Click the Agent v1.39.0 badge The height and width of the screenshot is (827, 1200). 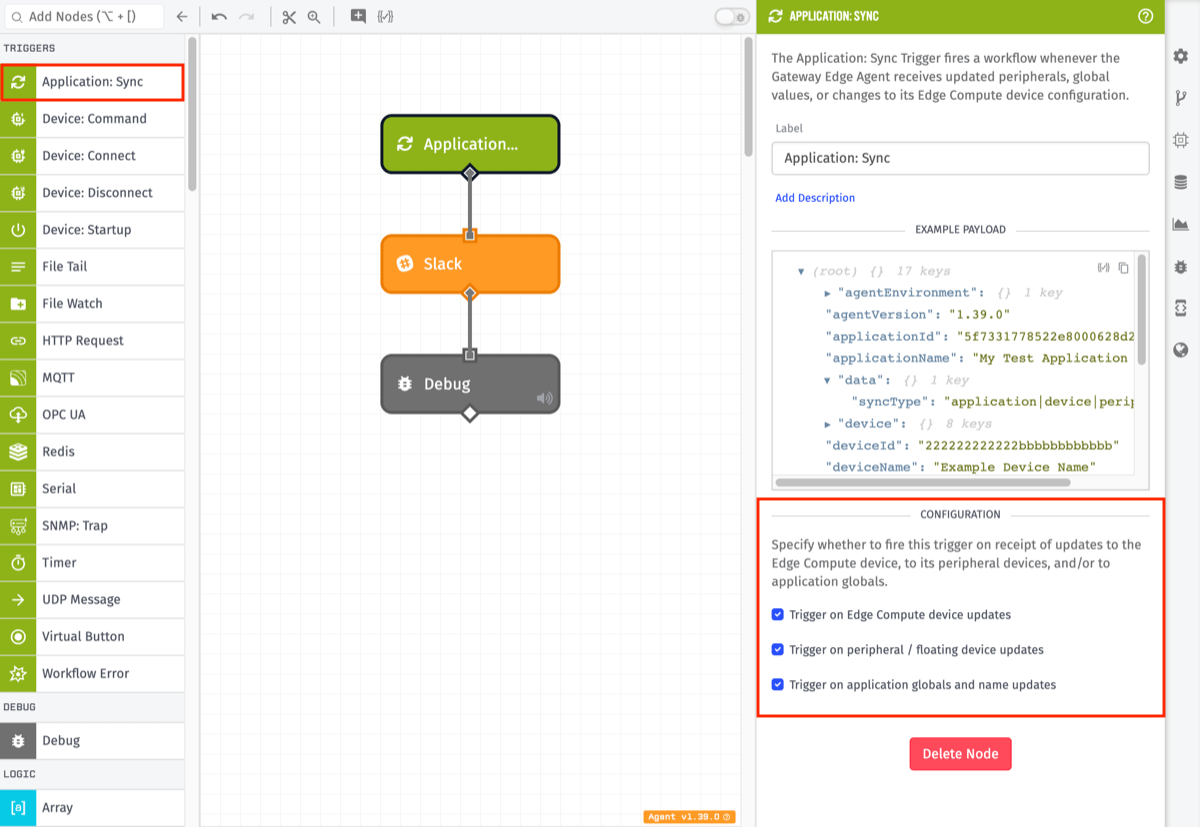pyautogui.click(x=689, y=817)
